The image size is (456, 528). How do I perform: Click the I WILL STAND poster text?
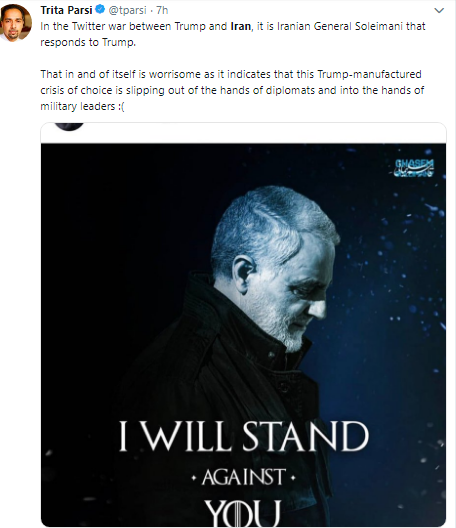click(x=244, y=436)
